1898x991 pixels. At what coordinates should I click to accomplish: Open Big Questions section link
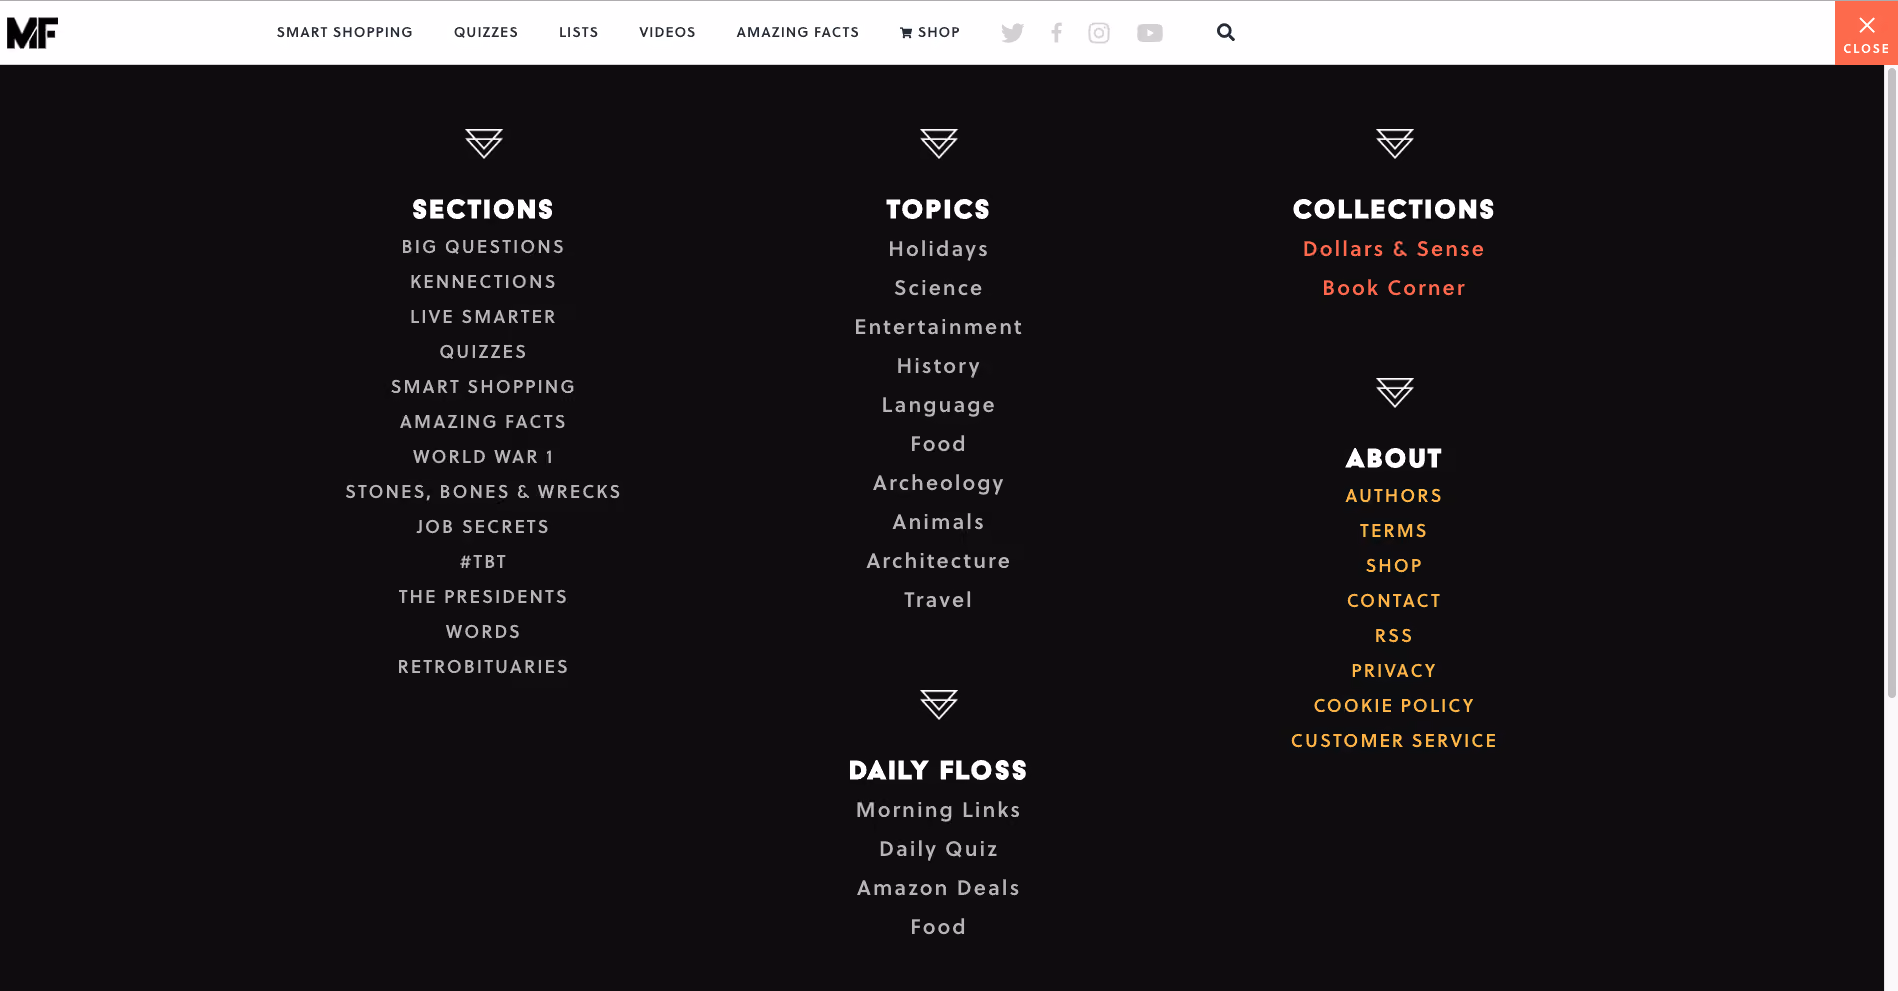[x=483, y=247]
